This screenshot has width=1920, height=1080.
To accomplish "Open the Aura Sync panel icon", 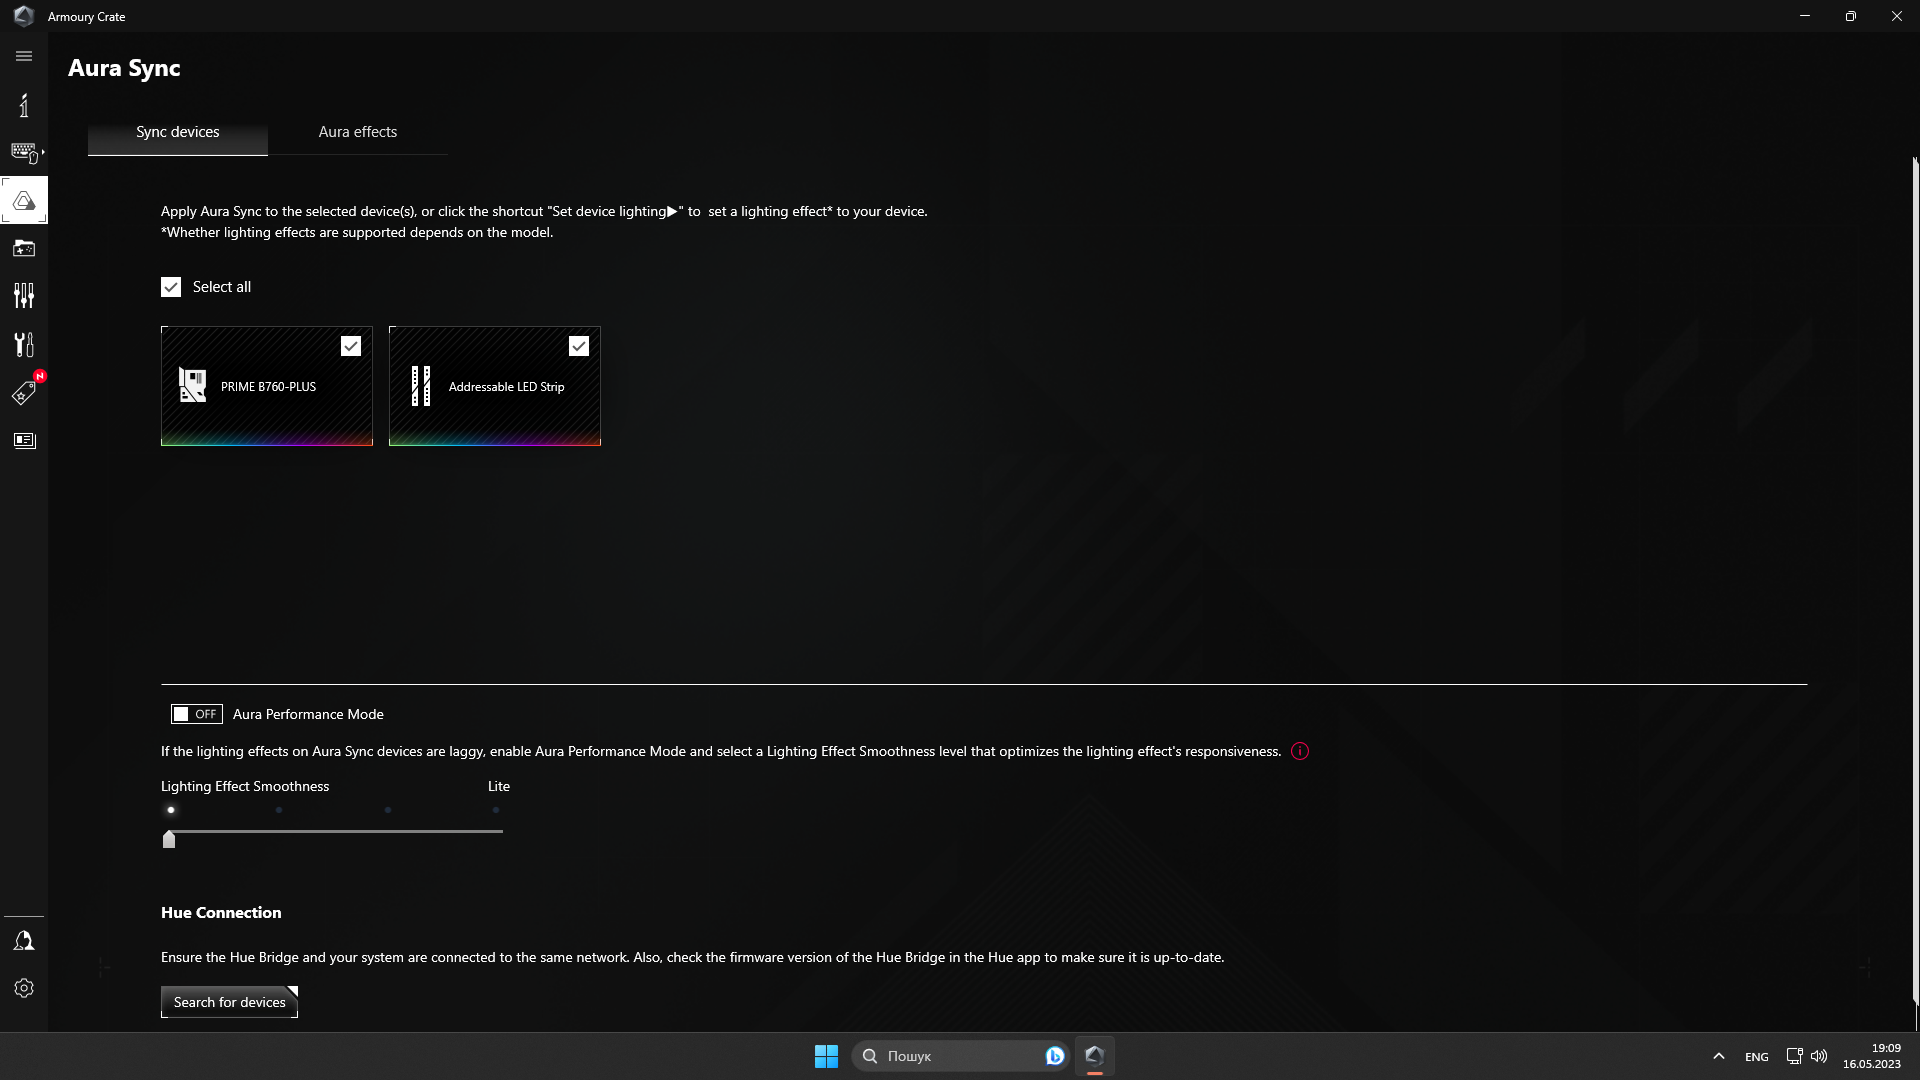I will 24,199.
